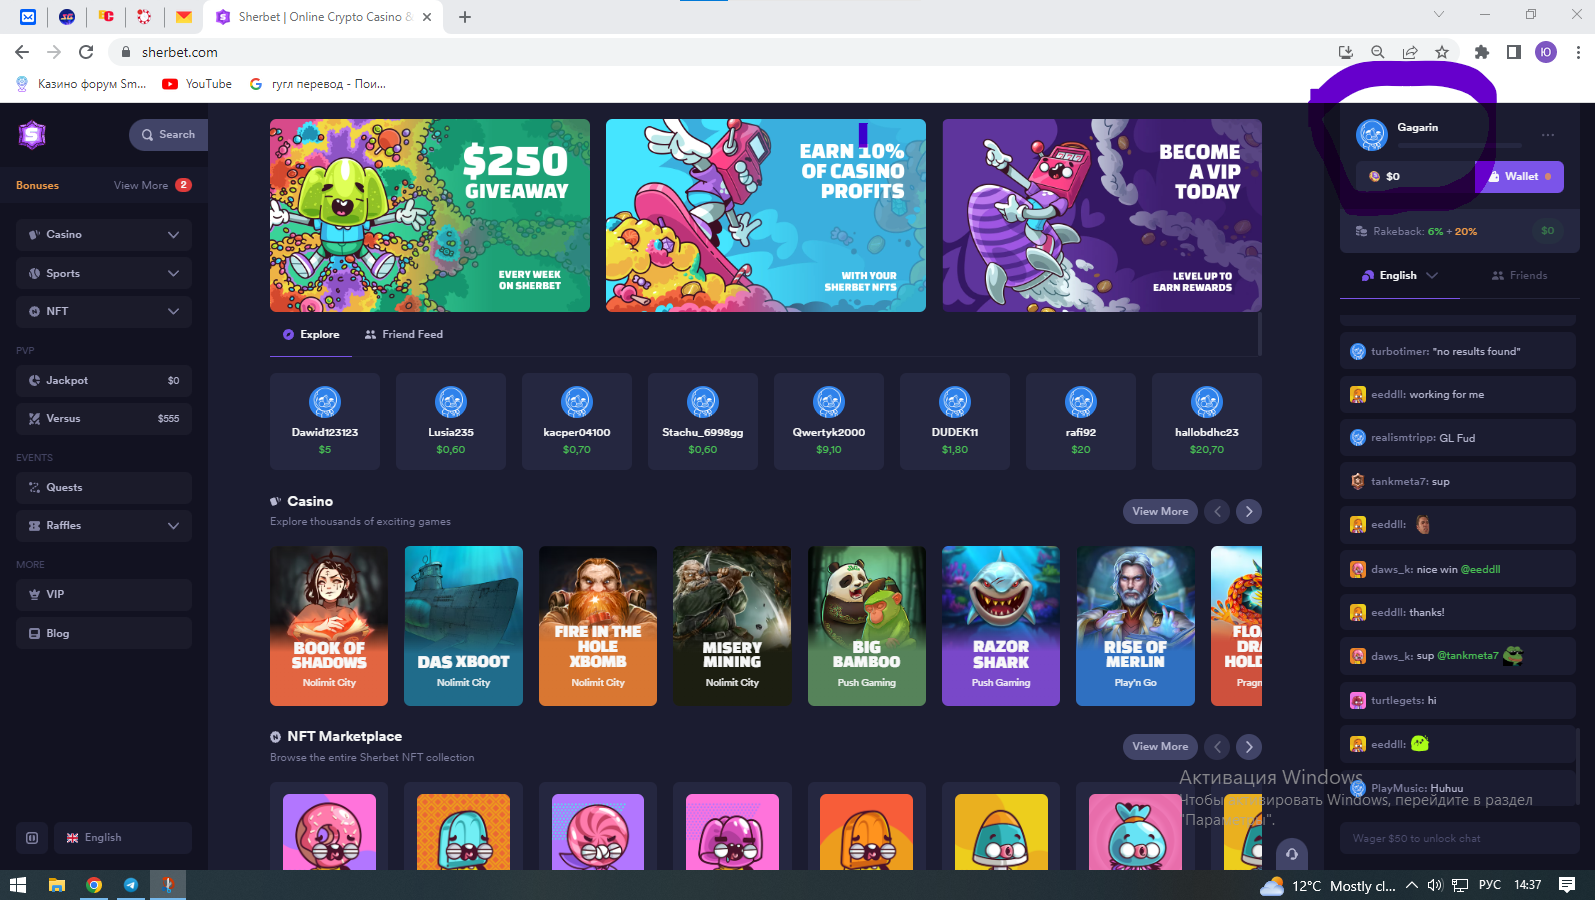Click View More in NFT Marketplace section
1595x900 pixels.
tap(1160, 746)
